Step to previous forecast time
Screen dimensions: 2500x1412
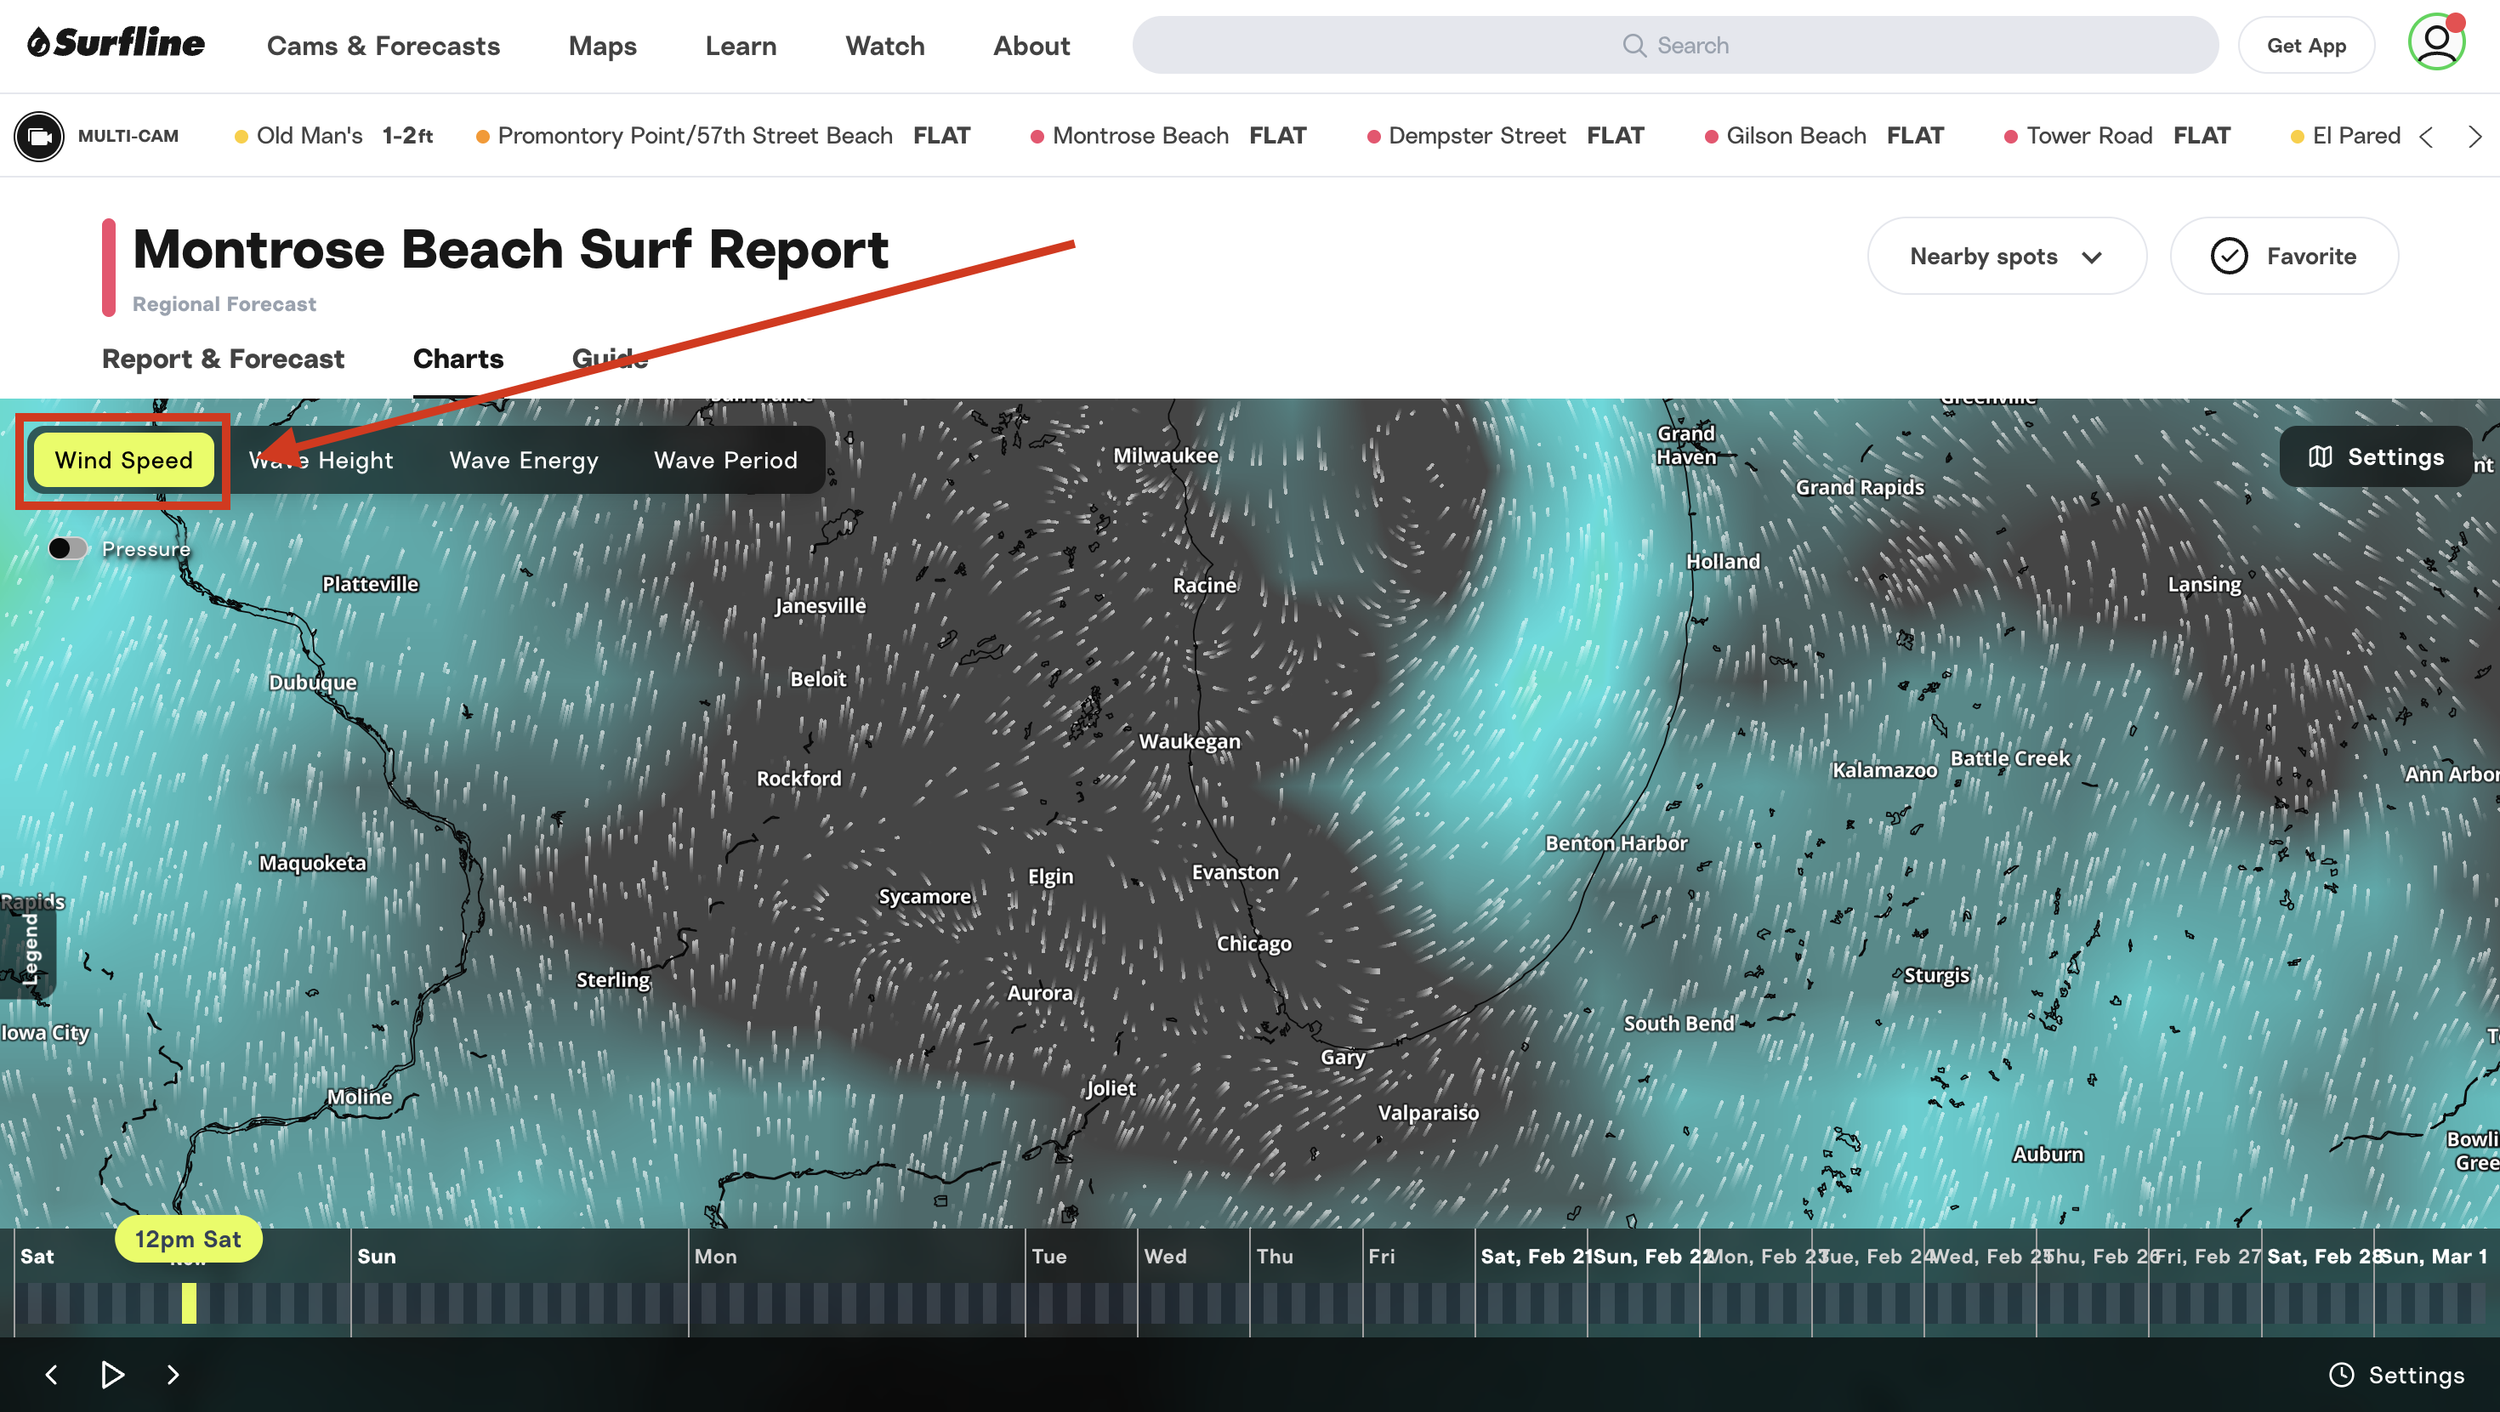coord(52,1375)
